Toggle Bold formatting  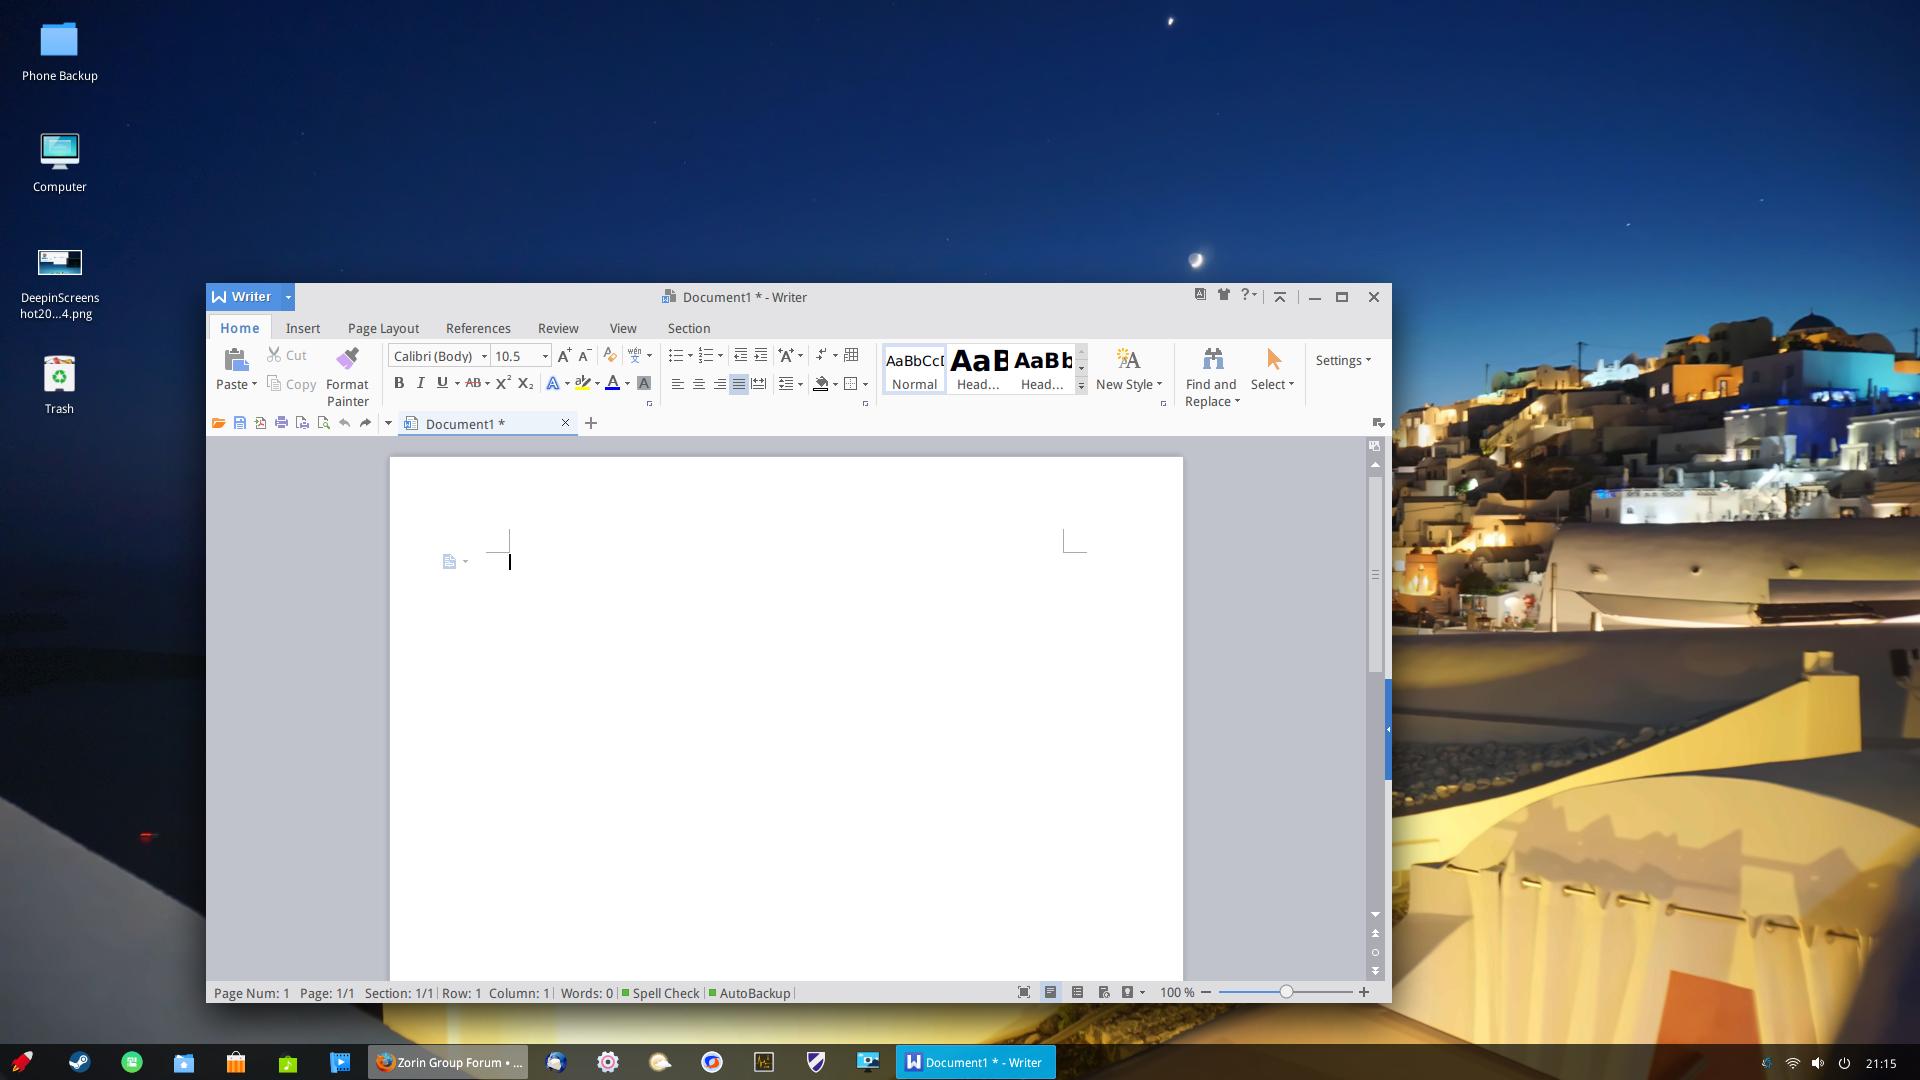(x=399, y=383)
